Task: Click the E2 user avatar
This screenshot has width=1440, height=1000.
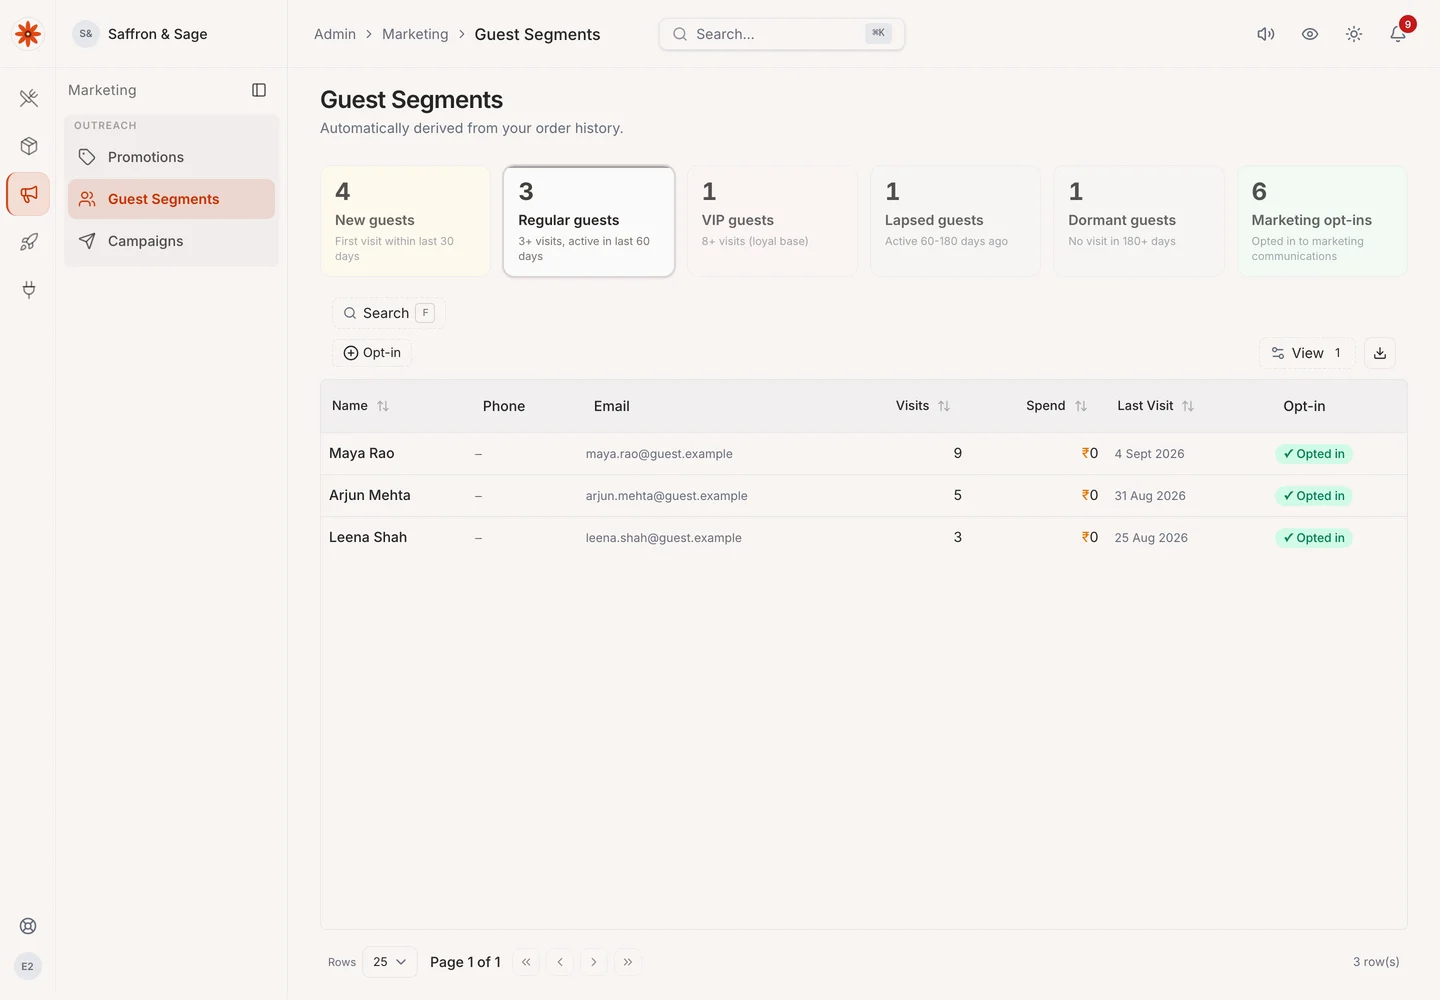Action: pyautogui.click(x=28, y=966)
